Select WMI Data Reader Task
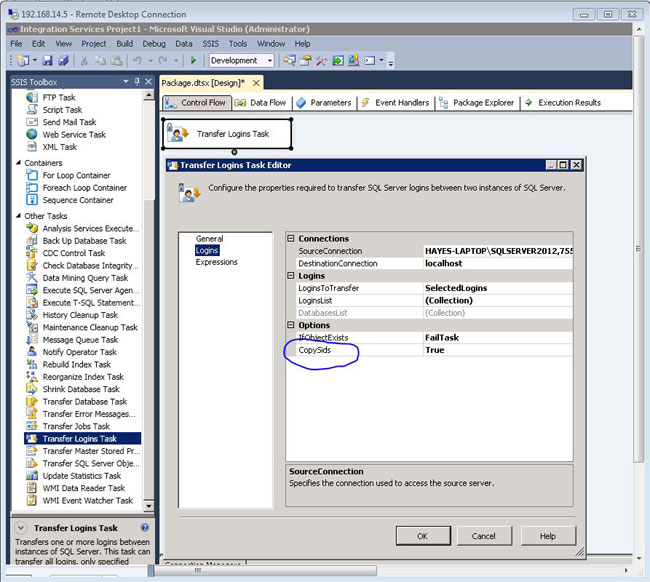Screen dimensions: 650x582 (x=84, y=488)
